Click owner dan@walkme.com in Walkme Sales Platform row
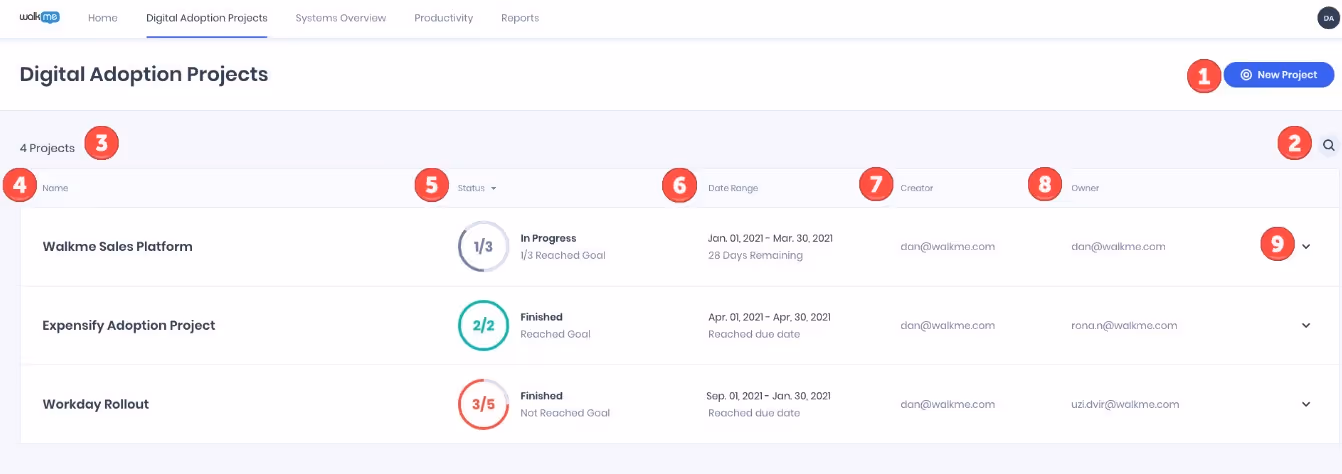The image size is (1342, 474). (x=1119, y=246)
